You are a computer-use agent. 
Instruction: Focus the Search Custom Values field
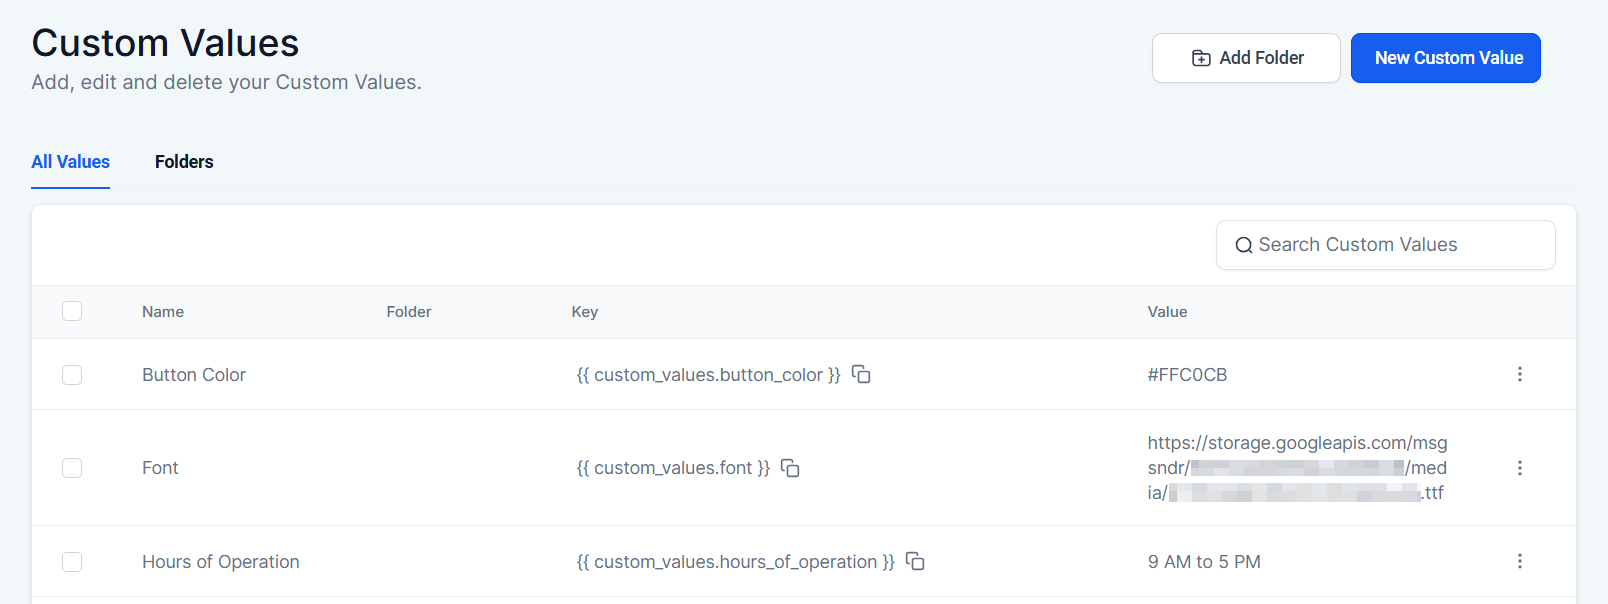click(x=1395, y=245)
